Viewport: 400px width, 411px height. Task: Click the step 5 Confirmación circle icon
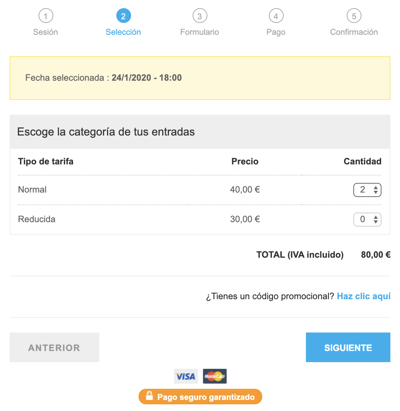point(354,16)
